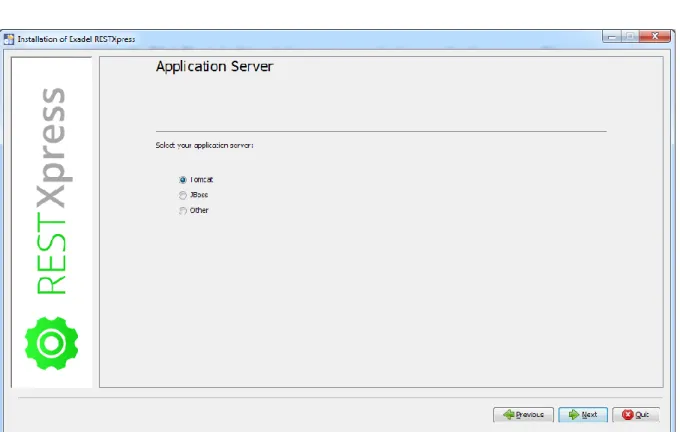Image resolution: width=680 pixels, height=432 pixels.
Task: Close the Exadel RESTXpress installer window
Action: click(x=655, y=37)
